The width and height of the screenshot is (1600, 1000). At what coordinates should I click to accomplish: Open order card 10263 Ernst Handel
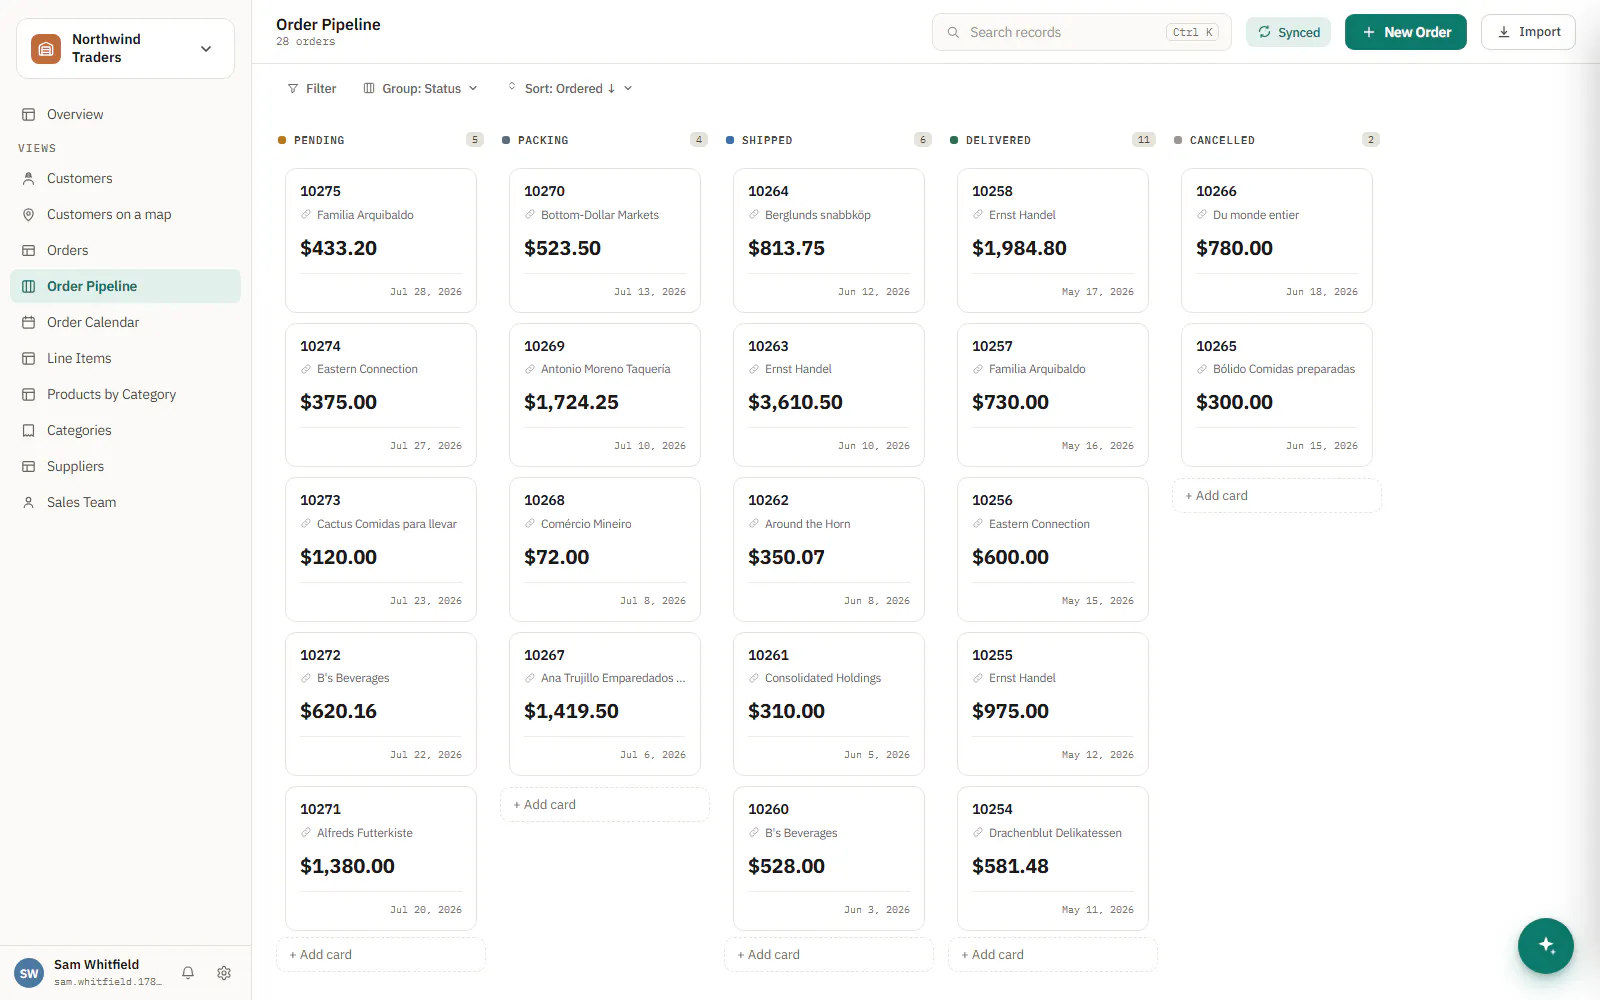pos(829,395)
